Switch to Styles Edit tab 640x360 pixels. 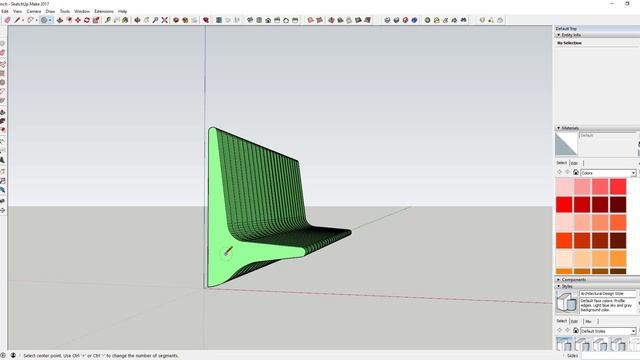[x=574, y=321]
